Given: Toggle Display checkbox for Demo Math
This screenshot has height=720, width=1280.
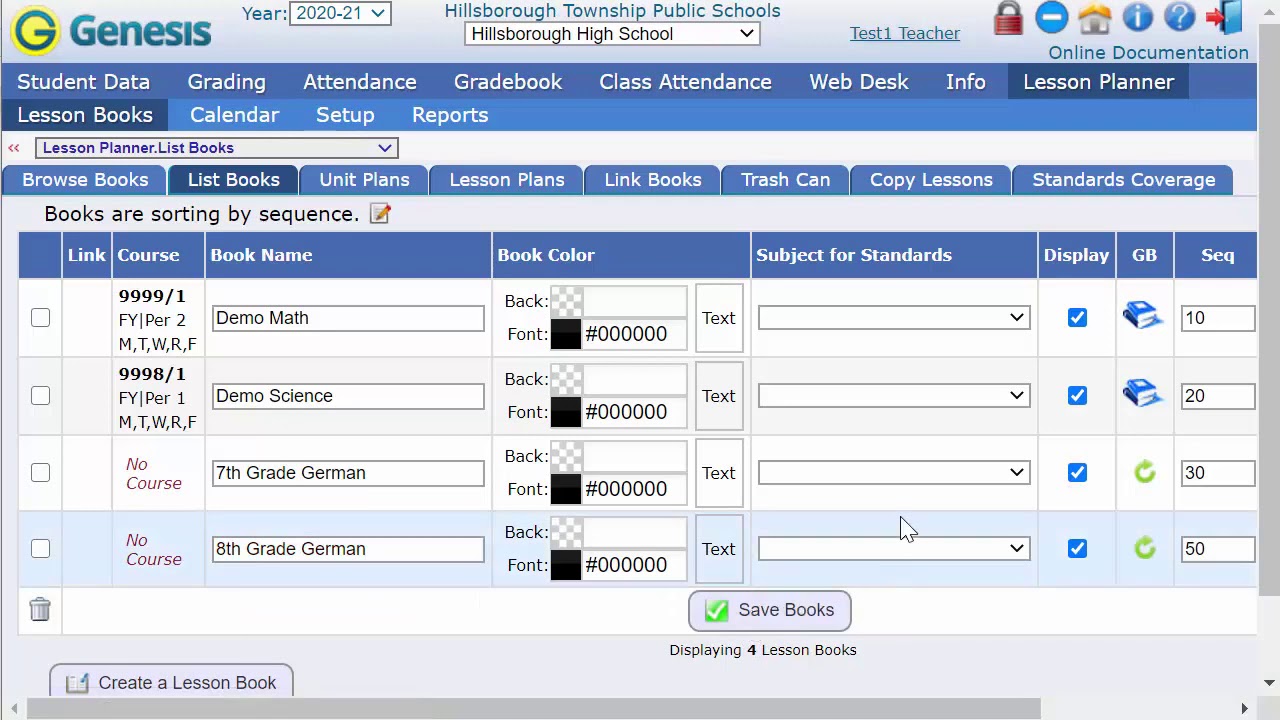Looking at the screenshot, I should tap(1077, 318).
